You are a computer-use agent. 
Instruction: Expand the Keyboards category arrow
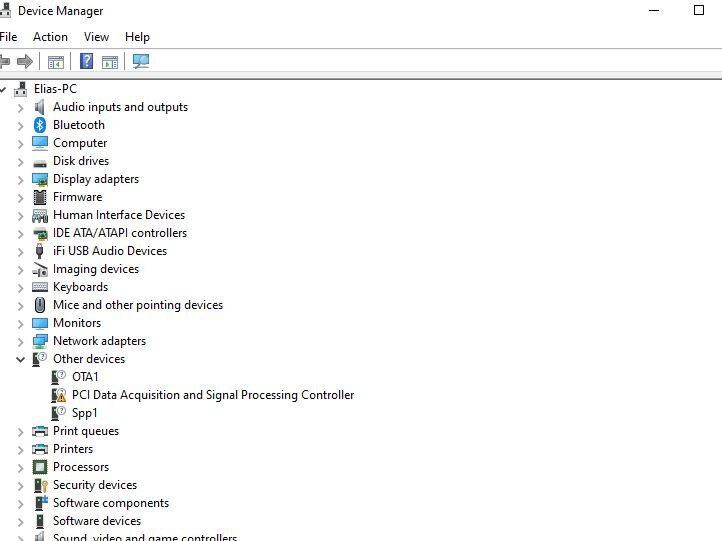tap(20, 288)
